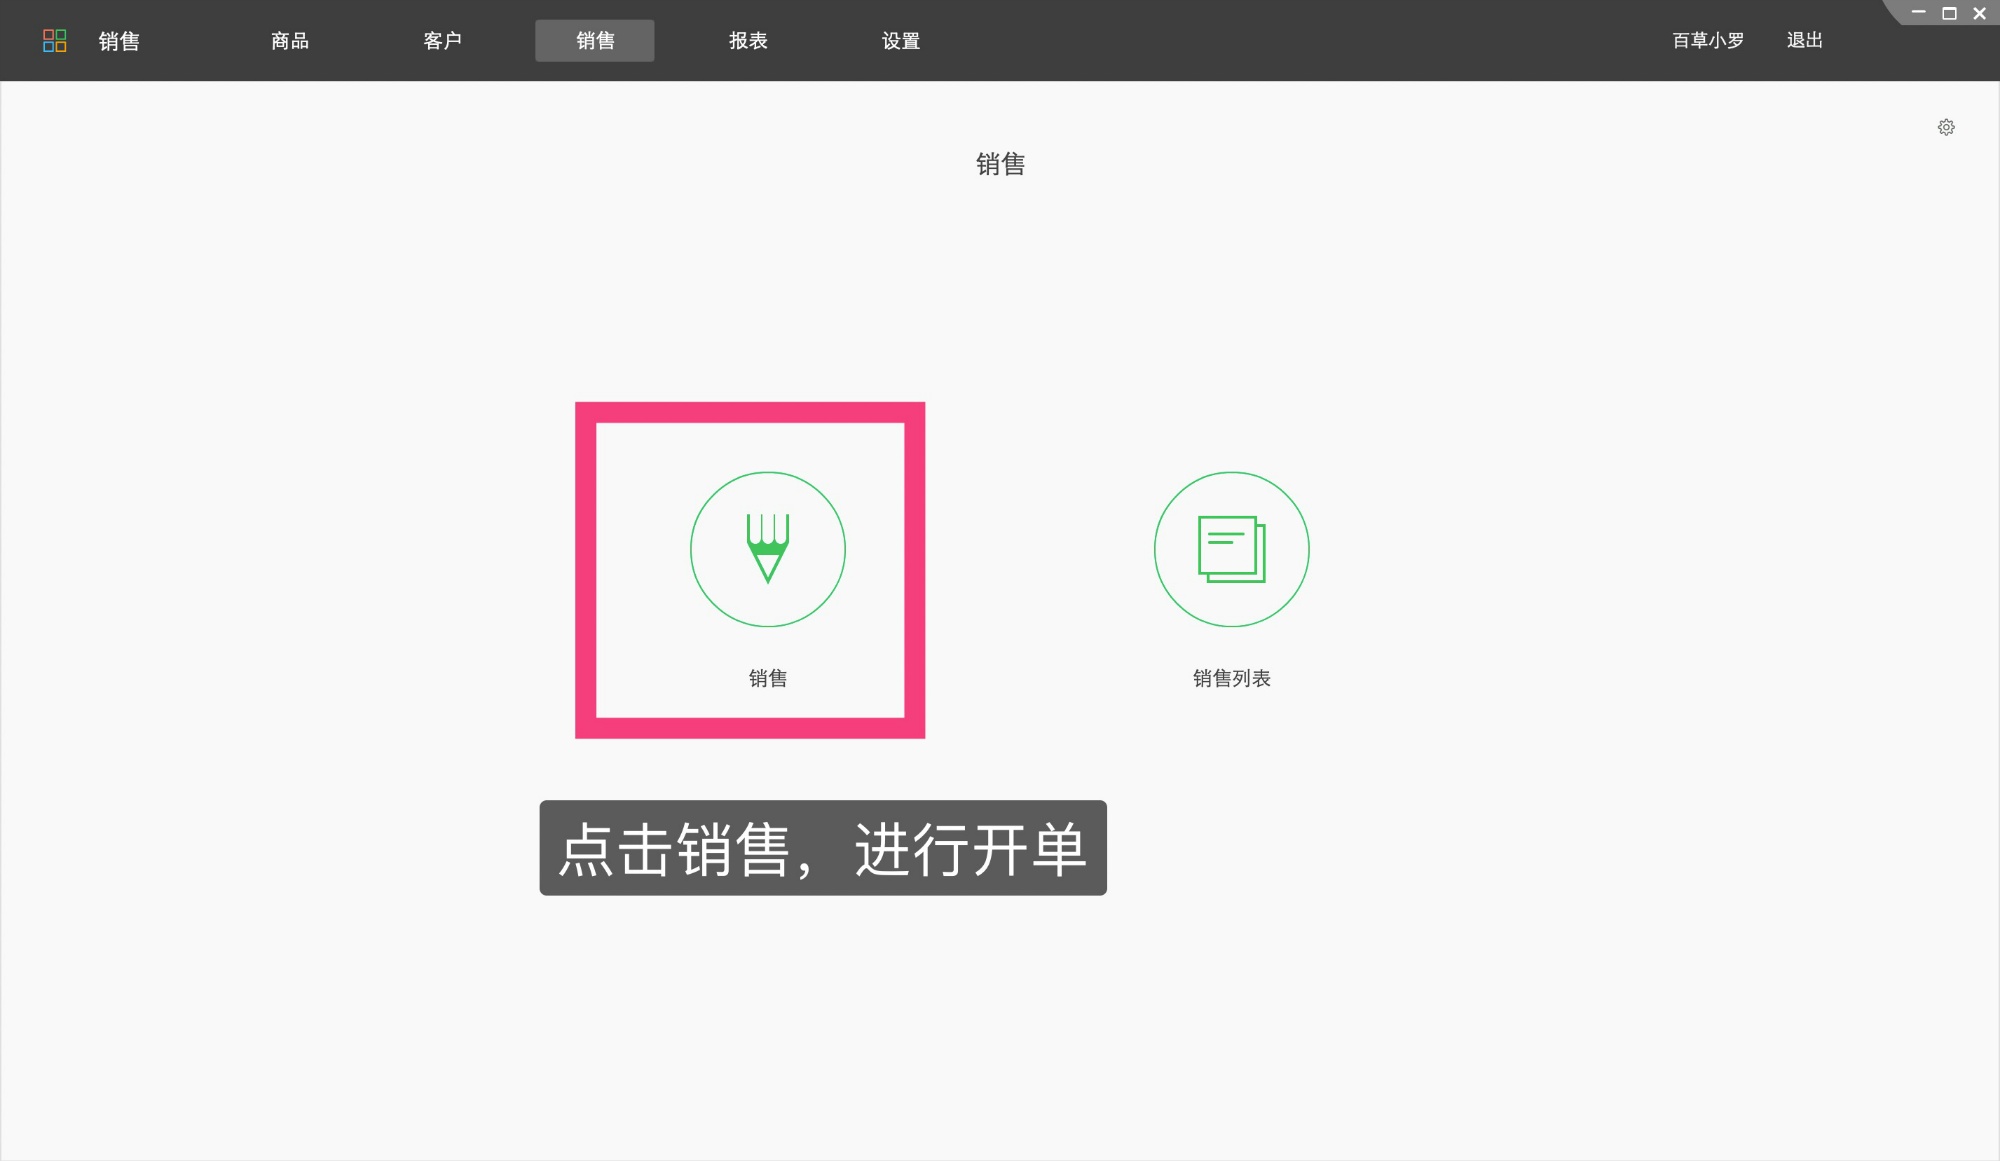Click the stacked pages icon for sales list
2000x1161 pixels.
point(1231,549)
